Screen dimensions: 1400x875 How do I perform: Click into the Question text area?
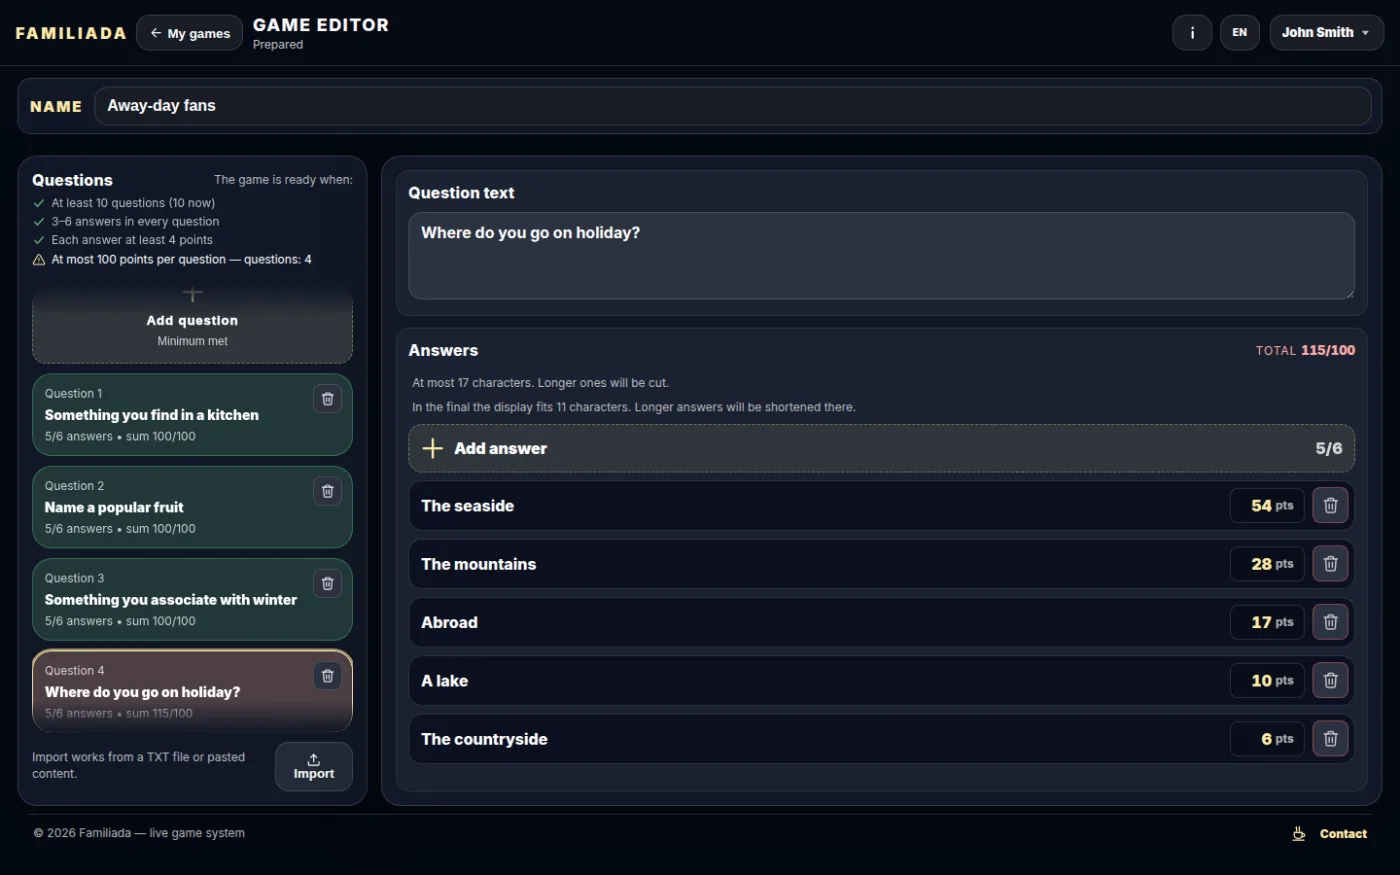[881, 256]
